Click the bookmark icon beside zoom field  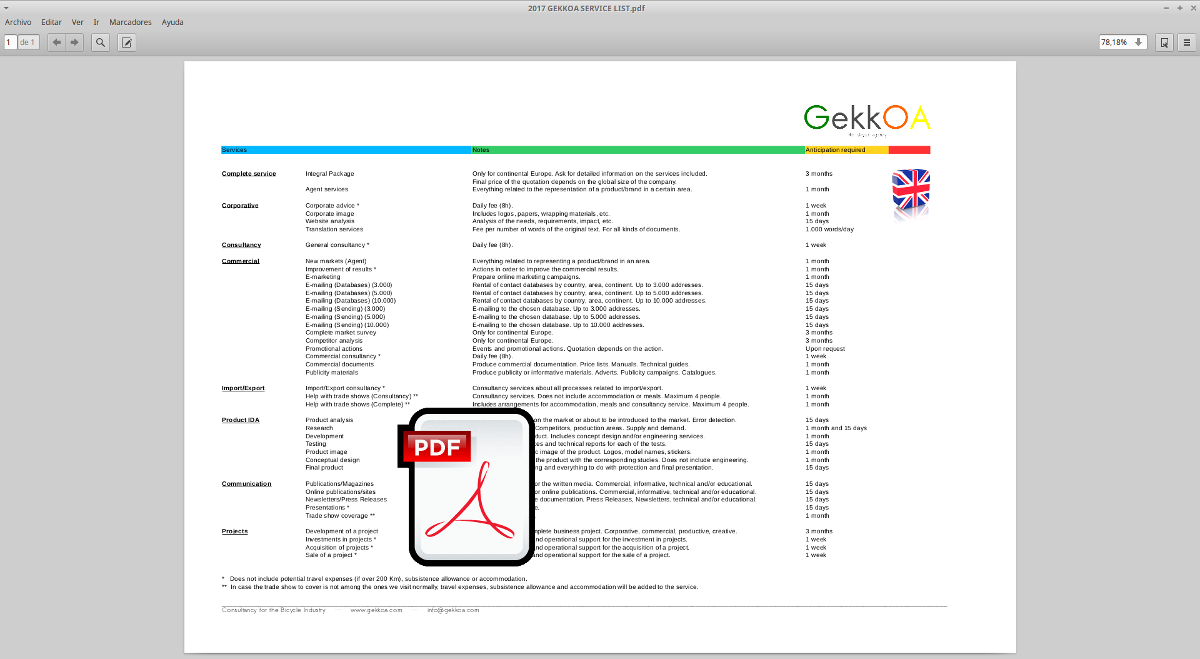click(x=1164, y=42)
